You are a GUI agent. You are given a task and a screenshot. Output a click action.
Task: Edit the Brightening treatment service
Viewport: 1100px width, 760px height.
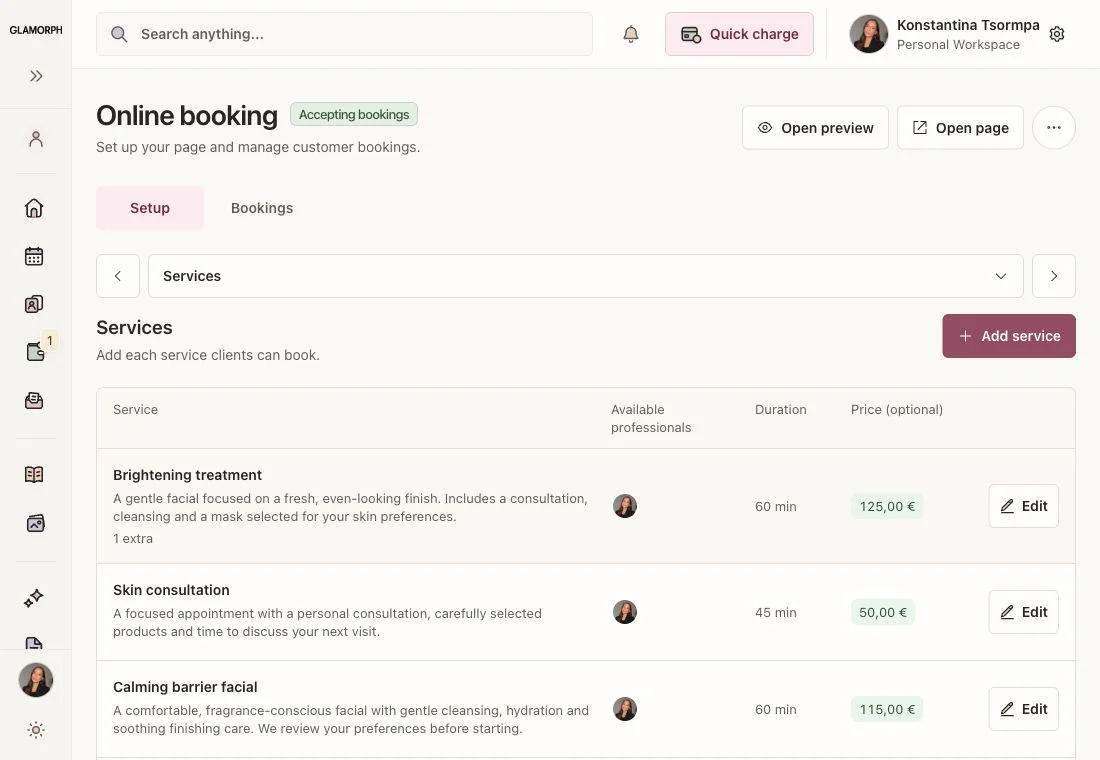coord(1024,506)
